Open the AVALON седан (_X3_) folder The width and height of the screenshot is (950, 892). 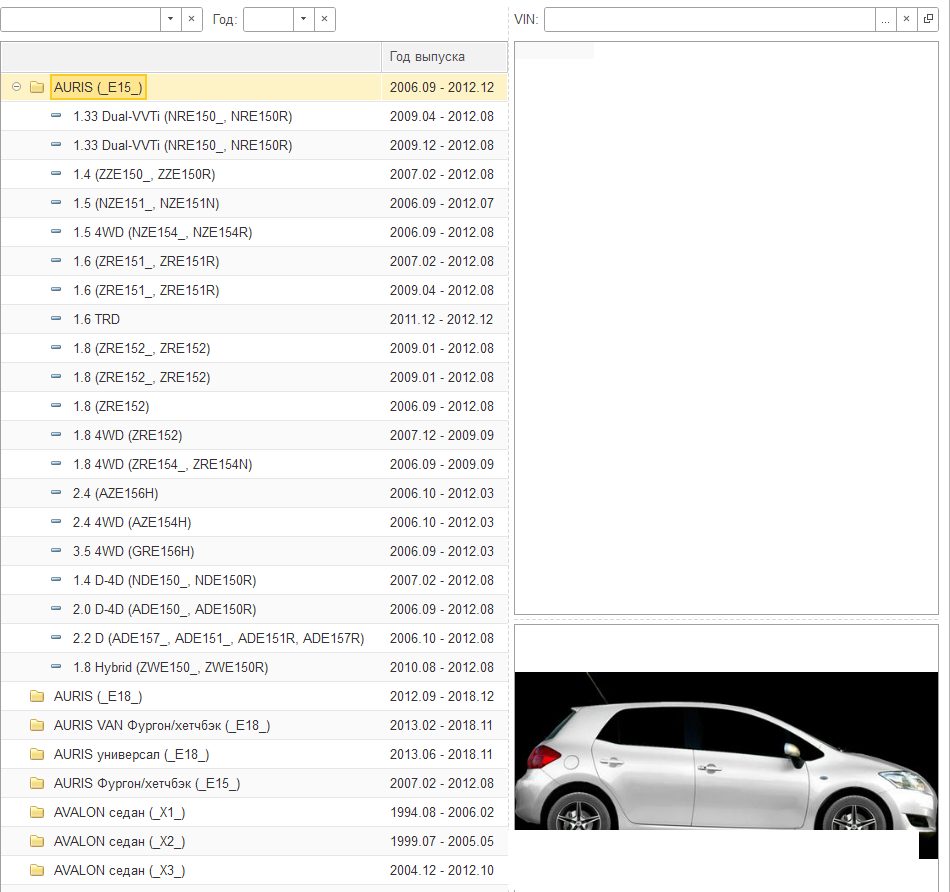pos(37,871)
